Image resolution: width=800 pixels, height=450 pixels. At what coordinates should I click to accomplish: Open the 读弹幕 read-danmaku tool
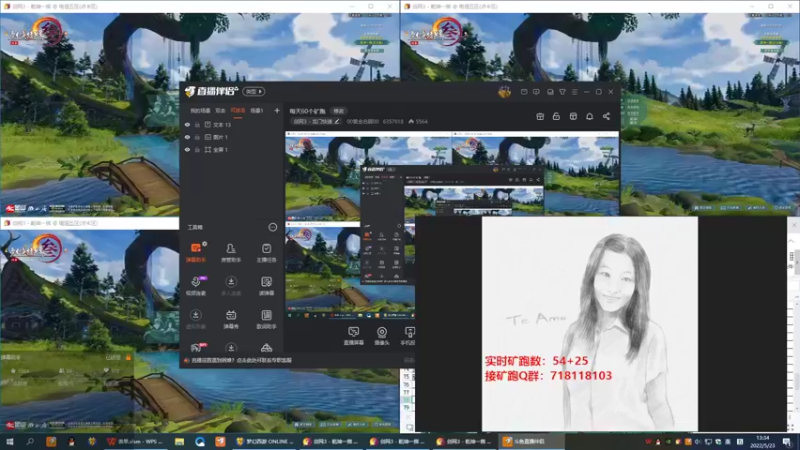coord(266,286)
